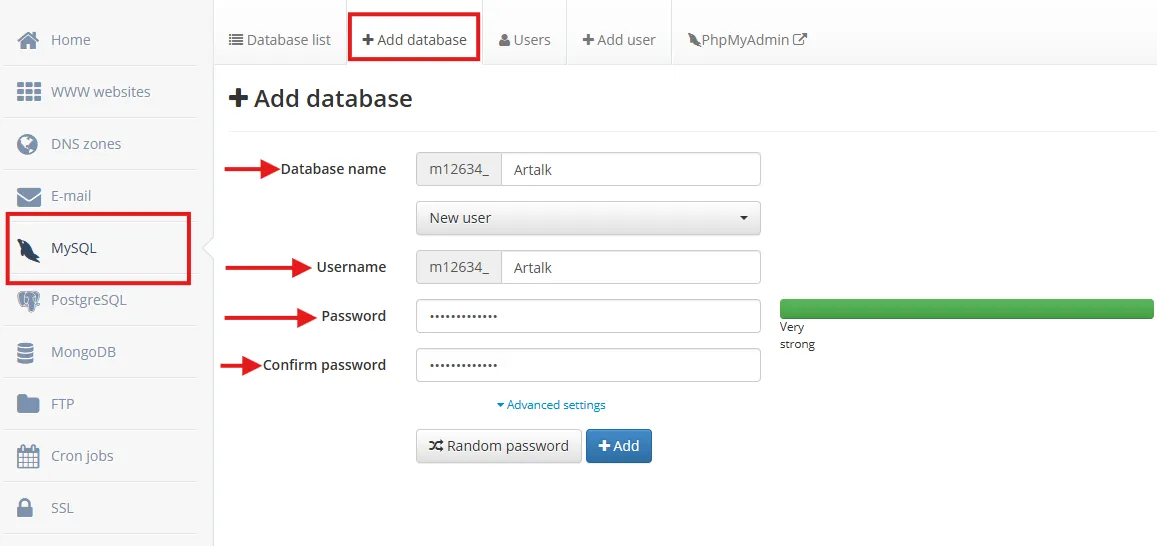Screen dimensions: 1157x546
Task: Click the MySQL dolphin icon
Action: 30,248
